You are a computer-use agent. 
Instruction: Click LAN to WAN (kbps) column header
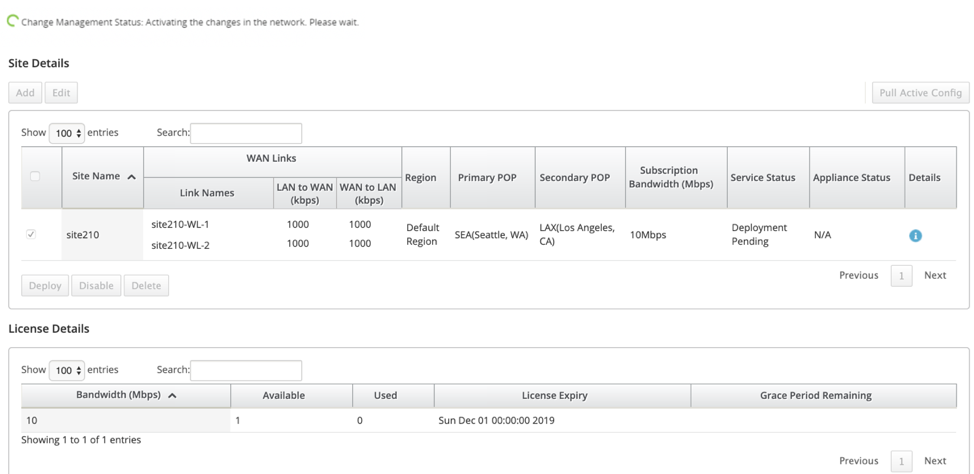coord(304,193)
